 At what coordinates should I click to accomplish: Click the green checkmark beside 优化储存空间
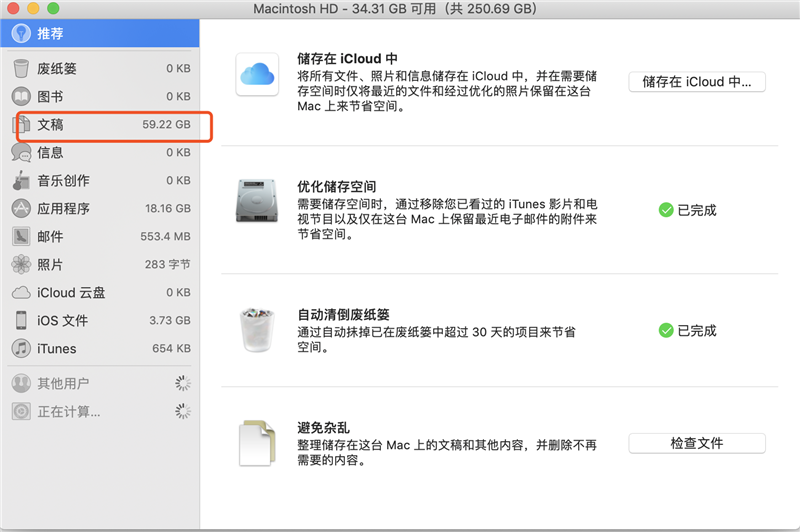click(x=666, y=210)
